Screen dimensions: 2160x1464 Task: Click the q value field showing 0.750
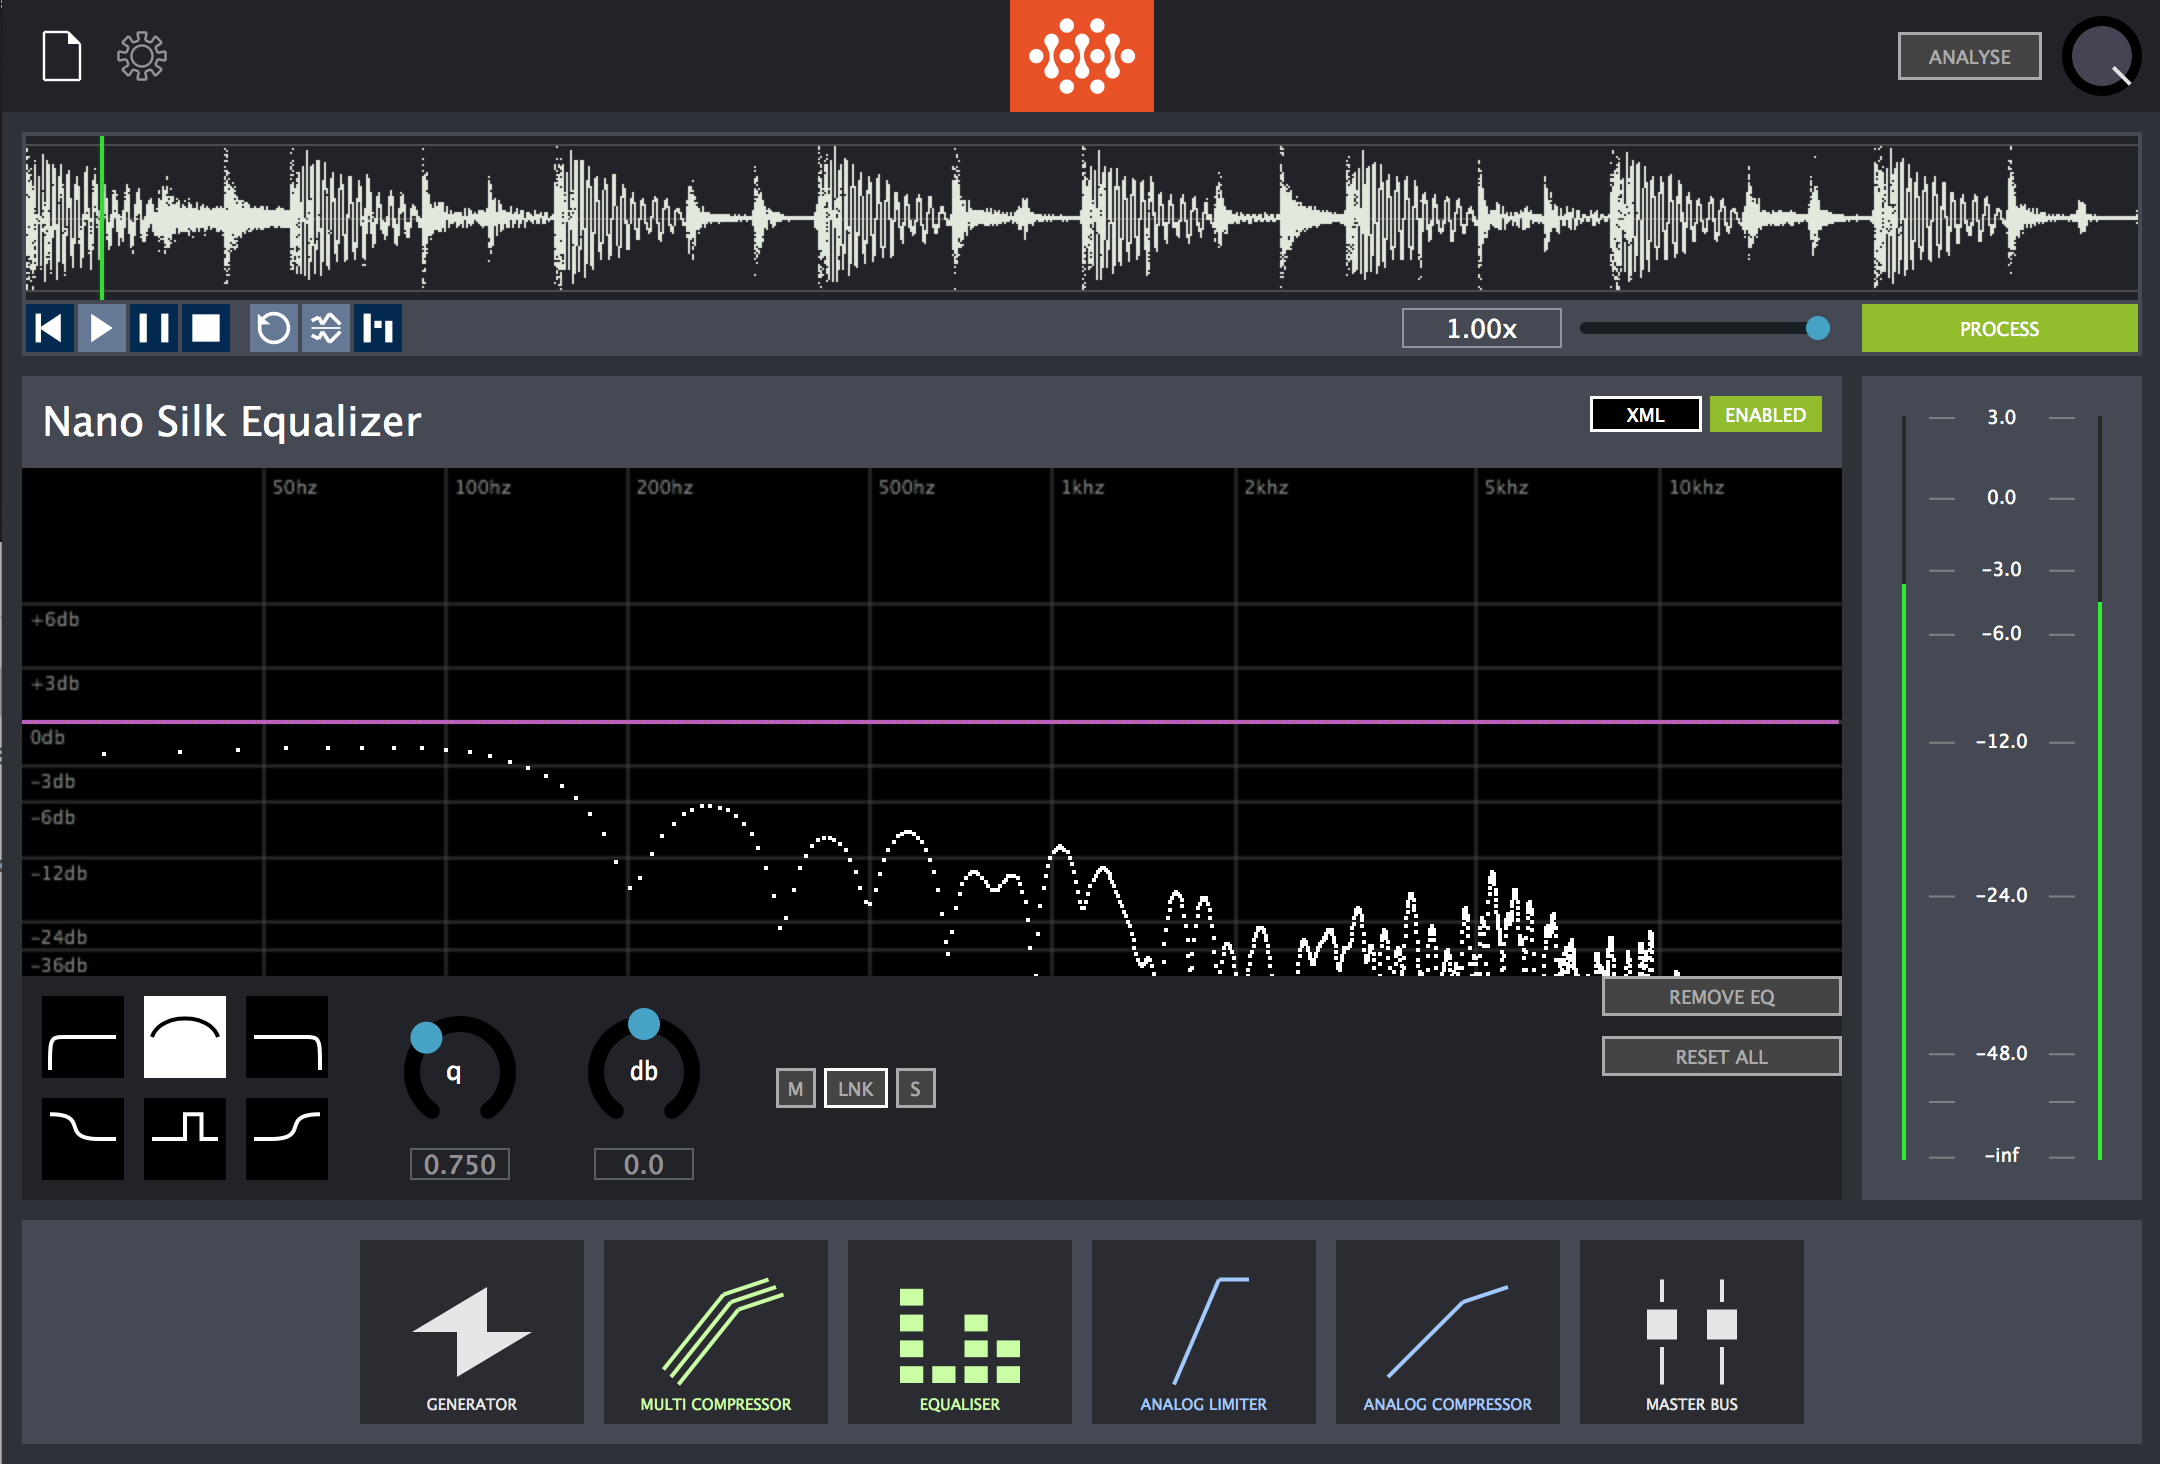460,1164
